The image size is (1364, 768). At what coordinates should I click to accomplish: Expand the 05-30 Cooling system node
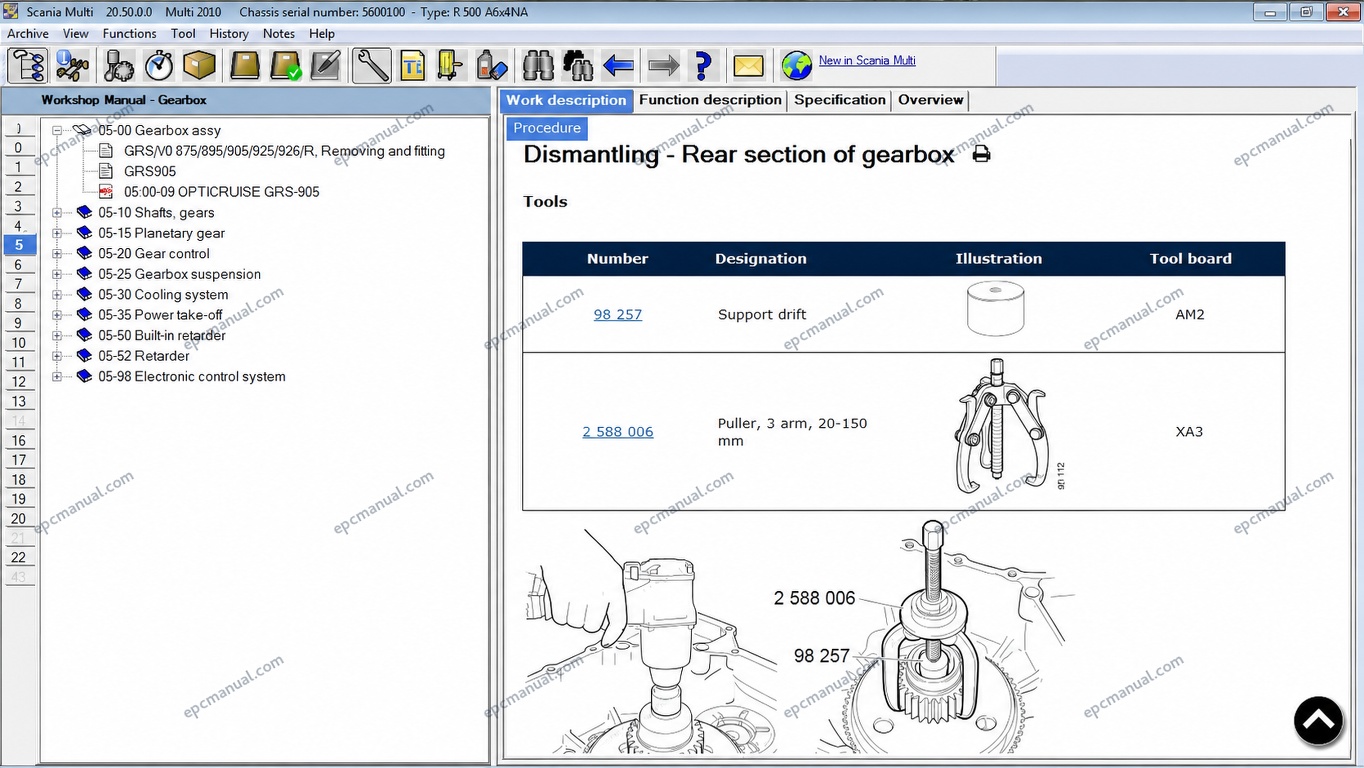[x=57, y=294]
